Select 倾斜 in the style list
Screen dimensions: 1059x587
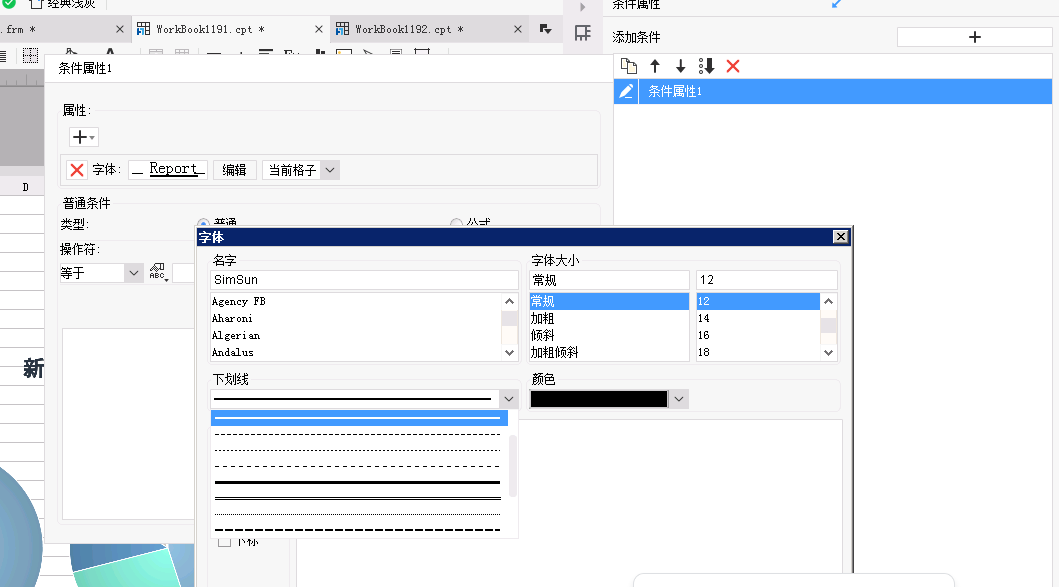(x=609, y=335)
